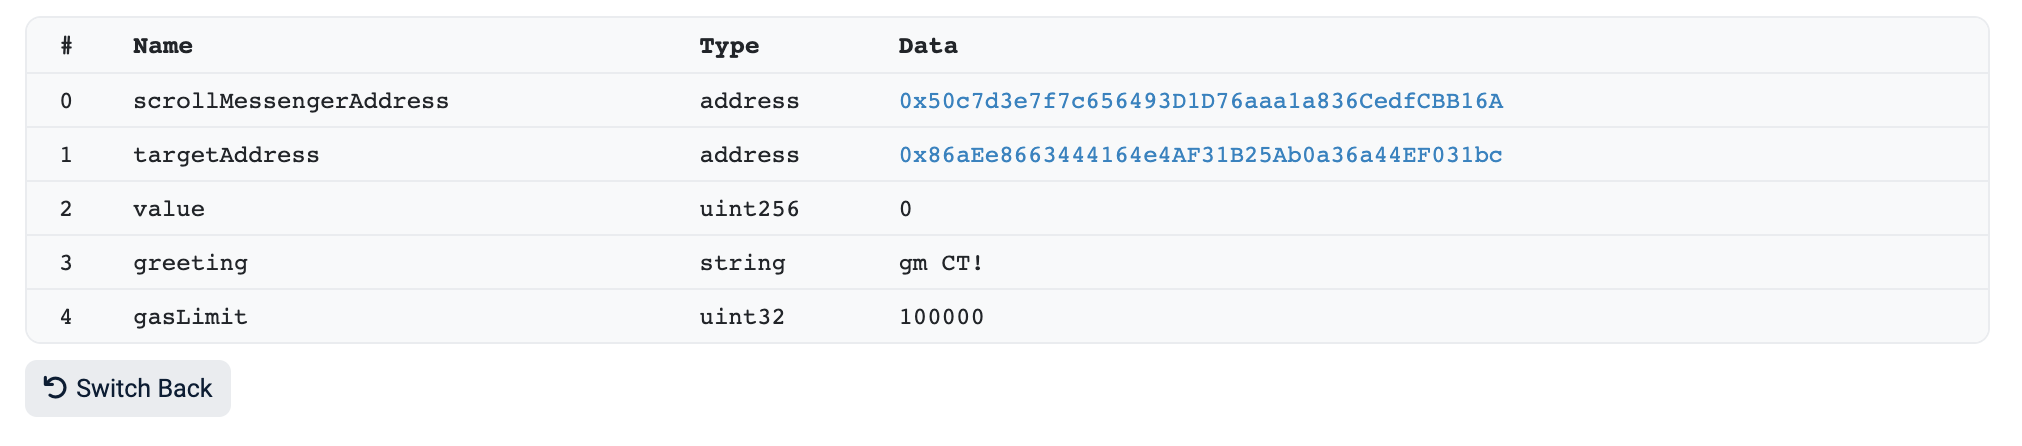Screen dimensions: 2022x446
Task: Open the targetAddress 0x86aE address link
Action: (x=1200, y=155)
